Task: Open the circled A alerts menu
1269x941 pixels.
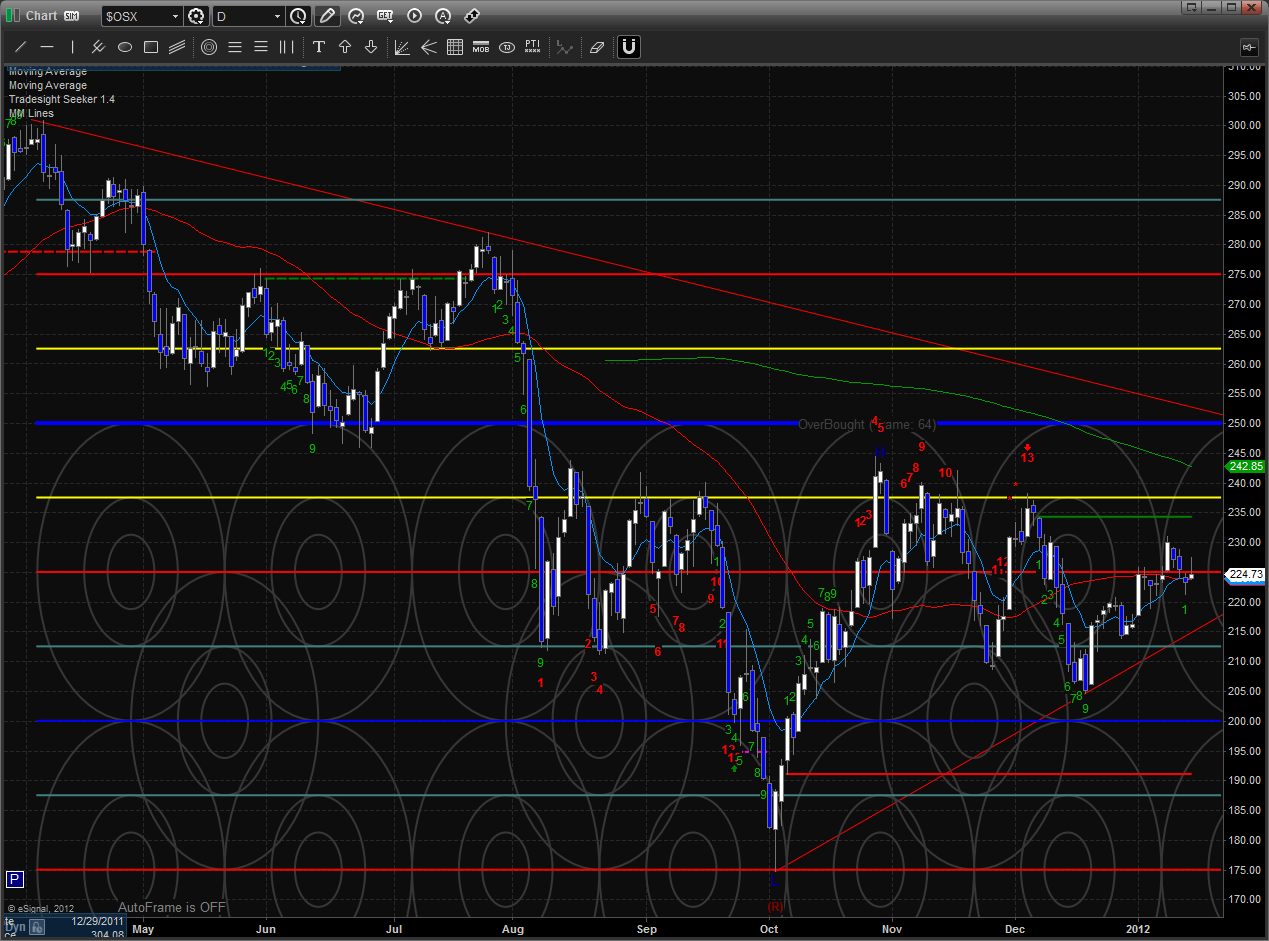Action: [x=443, y=16]
